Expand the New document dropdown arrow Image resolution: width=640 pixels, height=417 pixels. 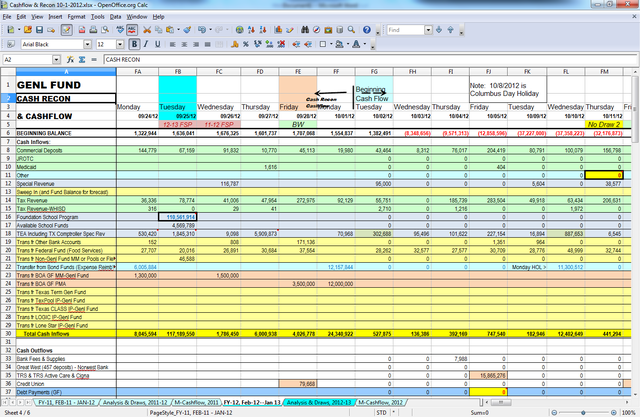click(x=19, y=30)
